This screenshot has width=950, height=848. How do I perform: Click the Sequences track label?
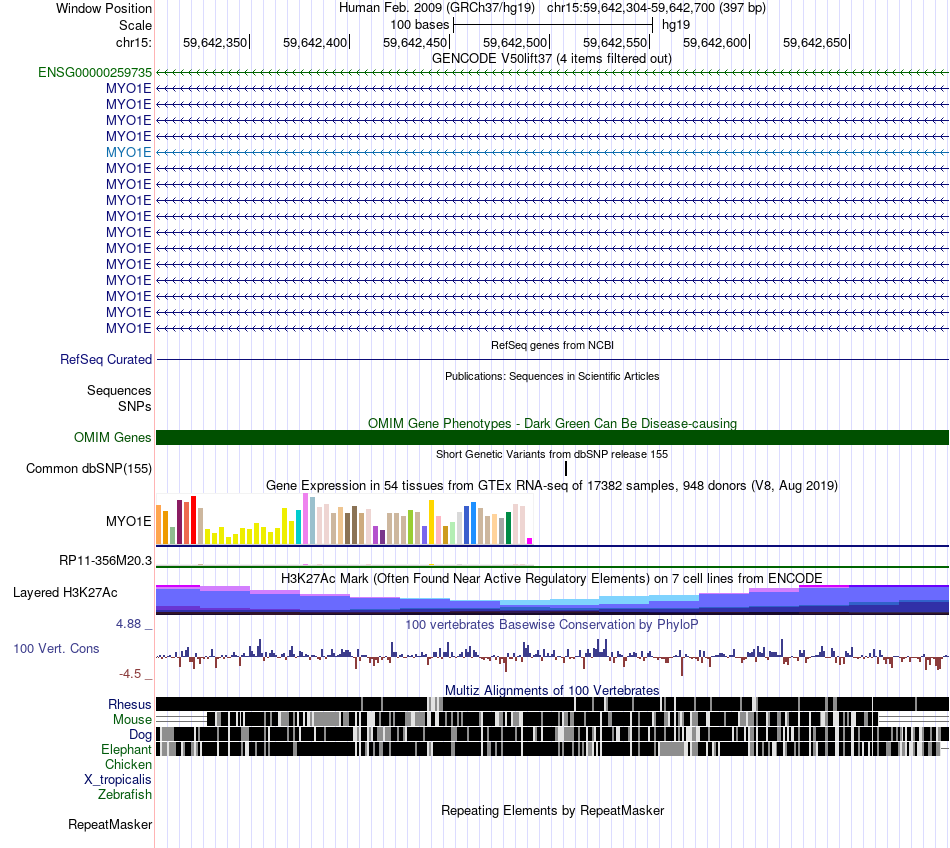pyautogui.click(x=119, y=391)
